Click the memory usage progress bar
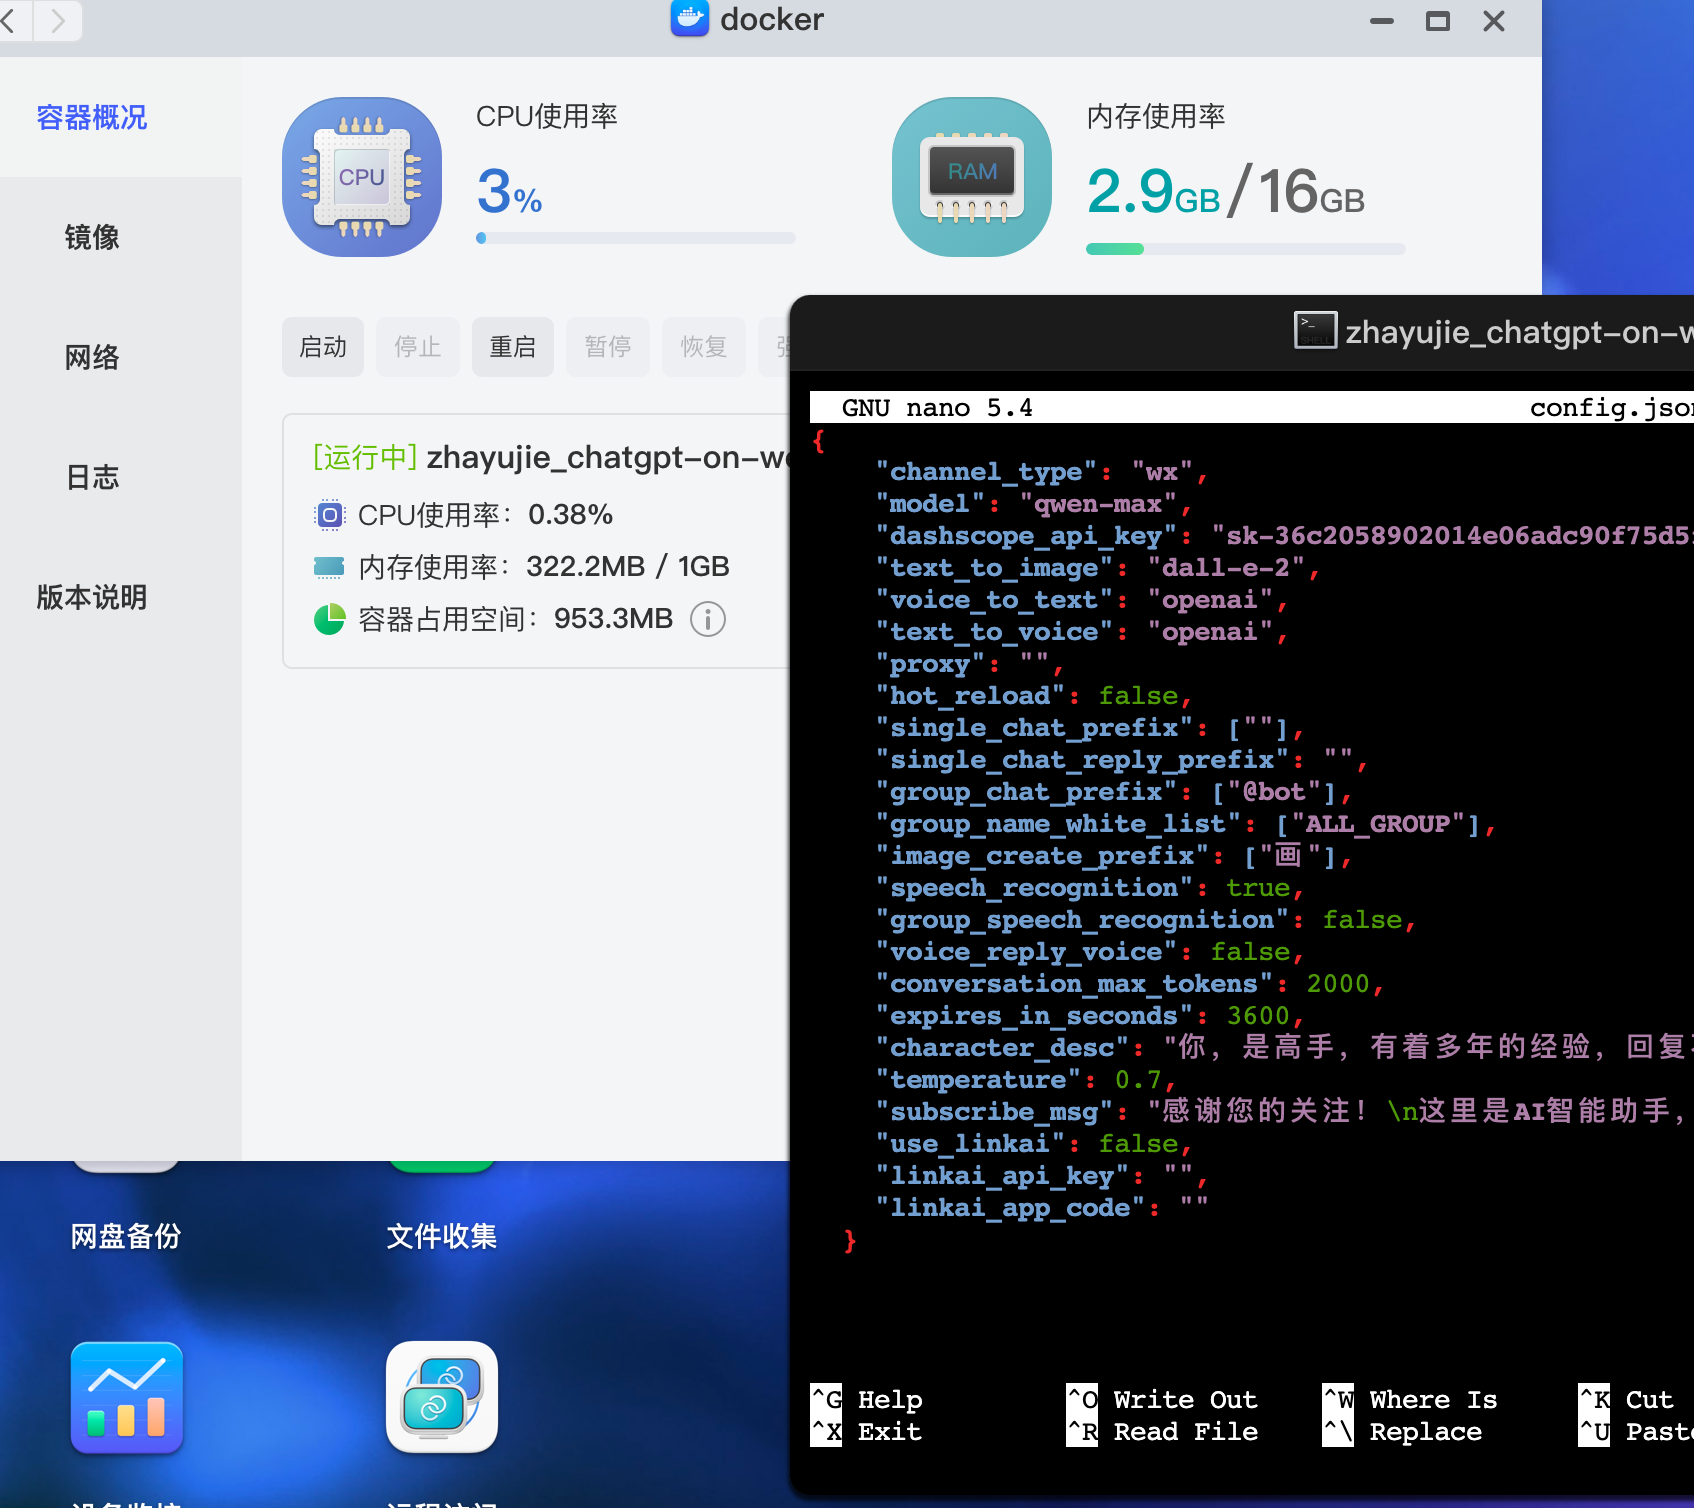1694x1508 pixels. (1246, 249)
